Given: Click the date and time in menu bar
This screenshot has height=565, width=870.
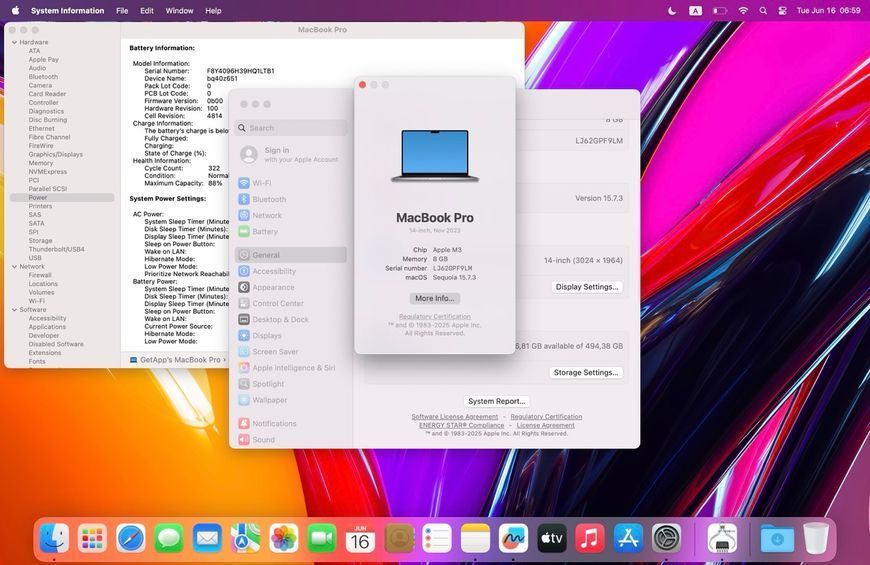Looking at the screenshot, I should point(828,11).
